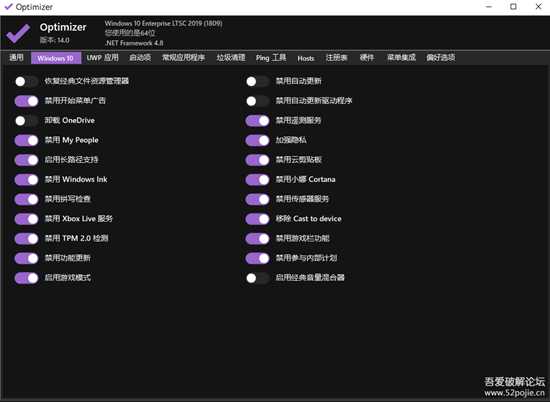The width and height of the screenshot is (550, 402).
Task: Click the small Optimizer icon in title bar
Action: 8,6
